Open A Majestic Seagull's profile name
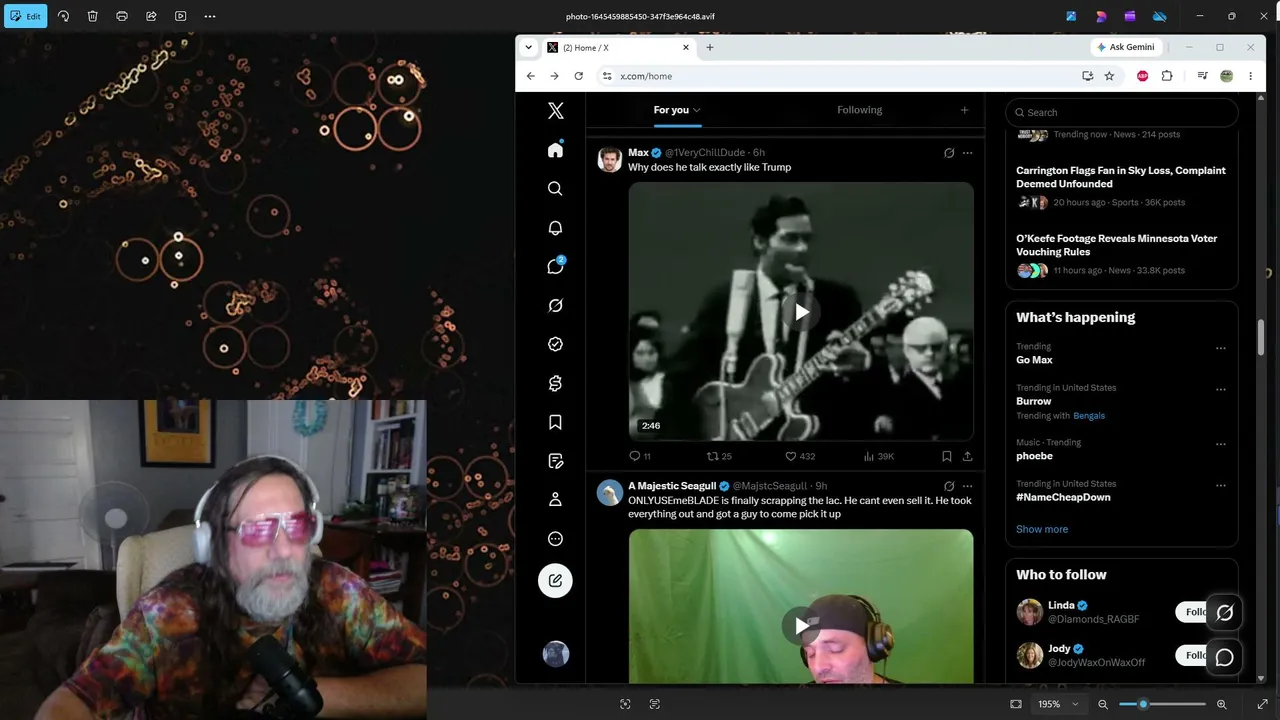 pos(673,486)
